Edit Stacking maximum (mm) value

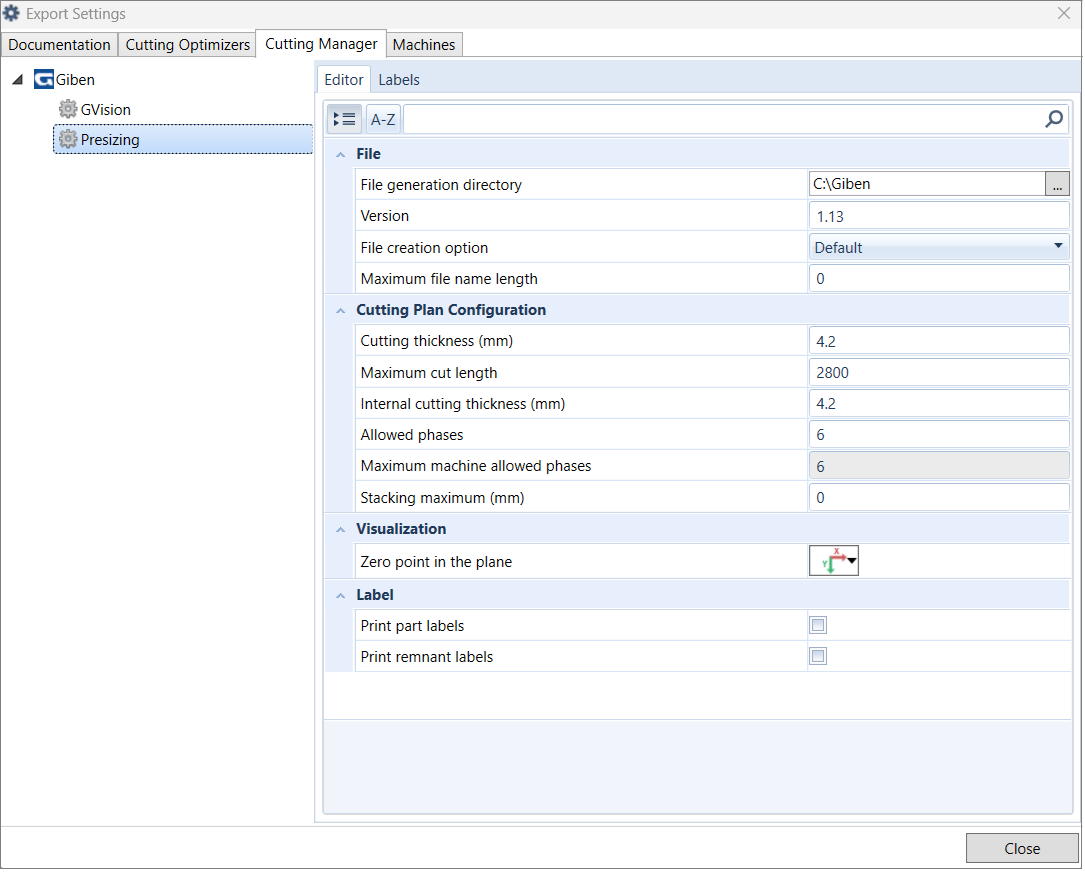939,498
